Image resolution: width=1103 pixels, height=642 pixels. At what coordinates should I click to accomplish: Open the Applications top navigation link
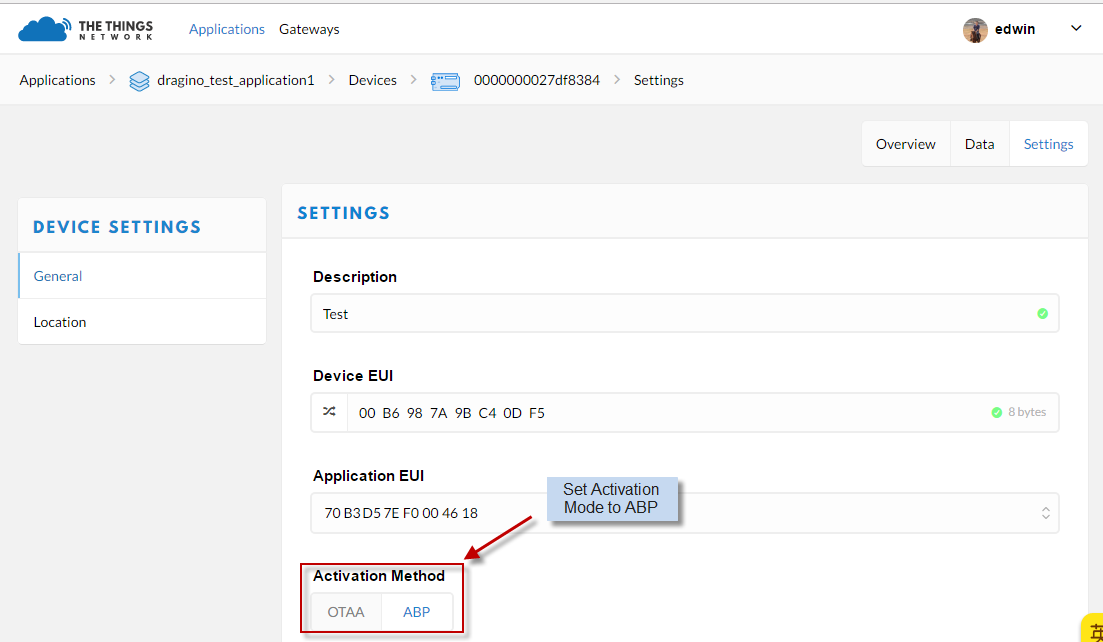[227, 30]
